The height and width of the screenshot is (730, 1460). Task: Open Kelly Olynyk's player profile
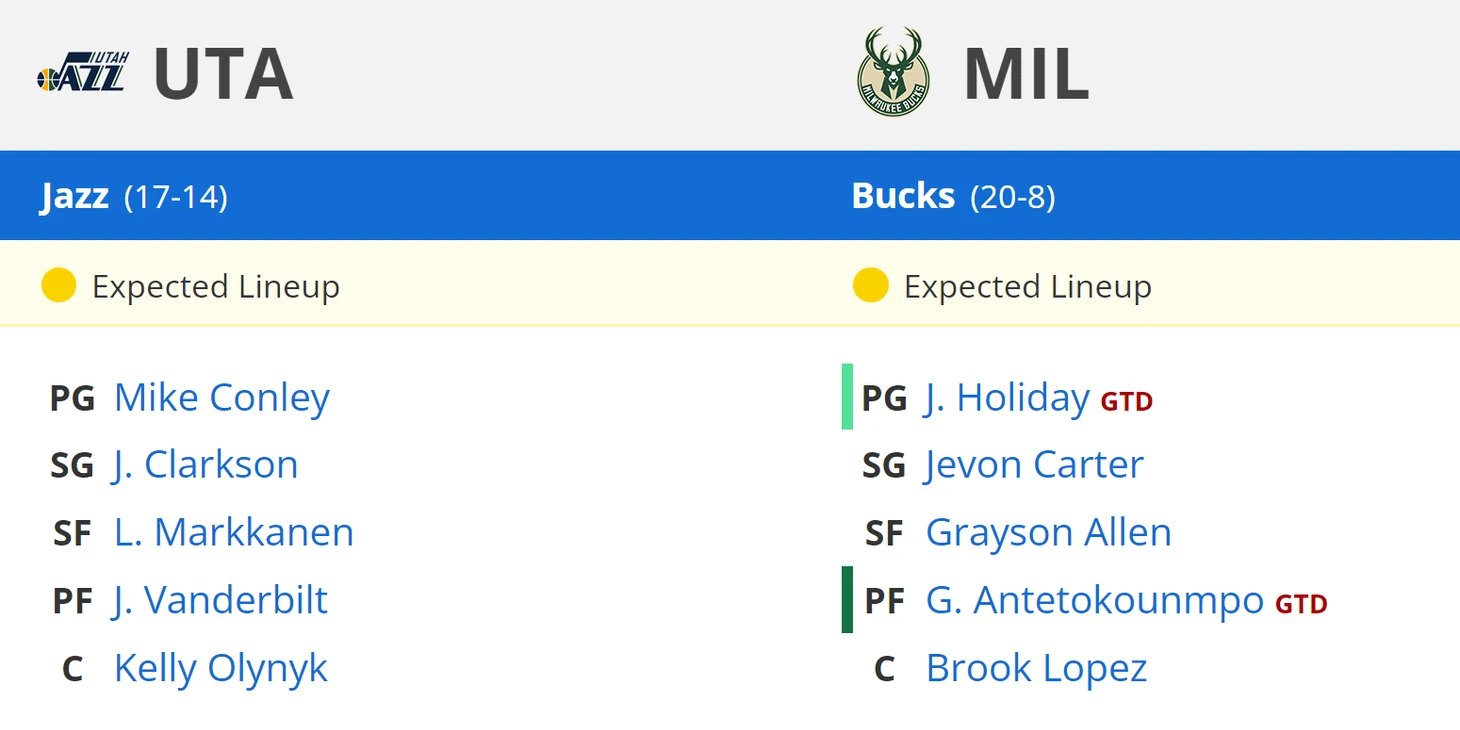click(x=220, y=668)
